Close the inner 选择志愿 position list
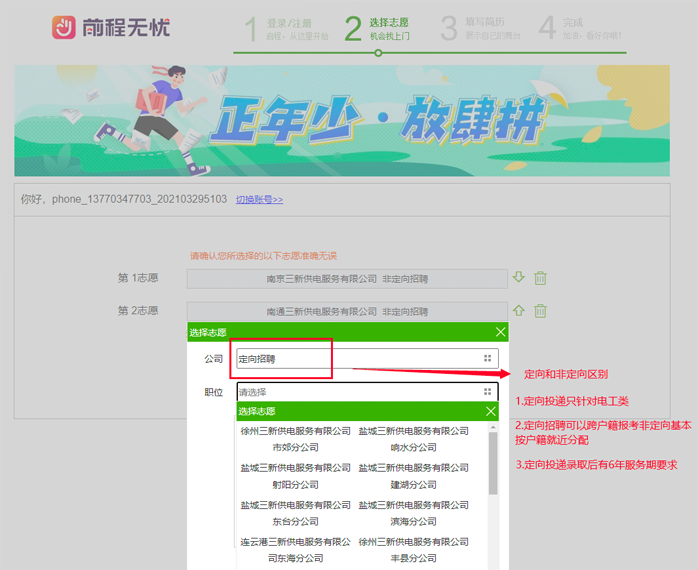Viewport: 698px width, 570px height. pos(490,411)
